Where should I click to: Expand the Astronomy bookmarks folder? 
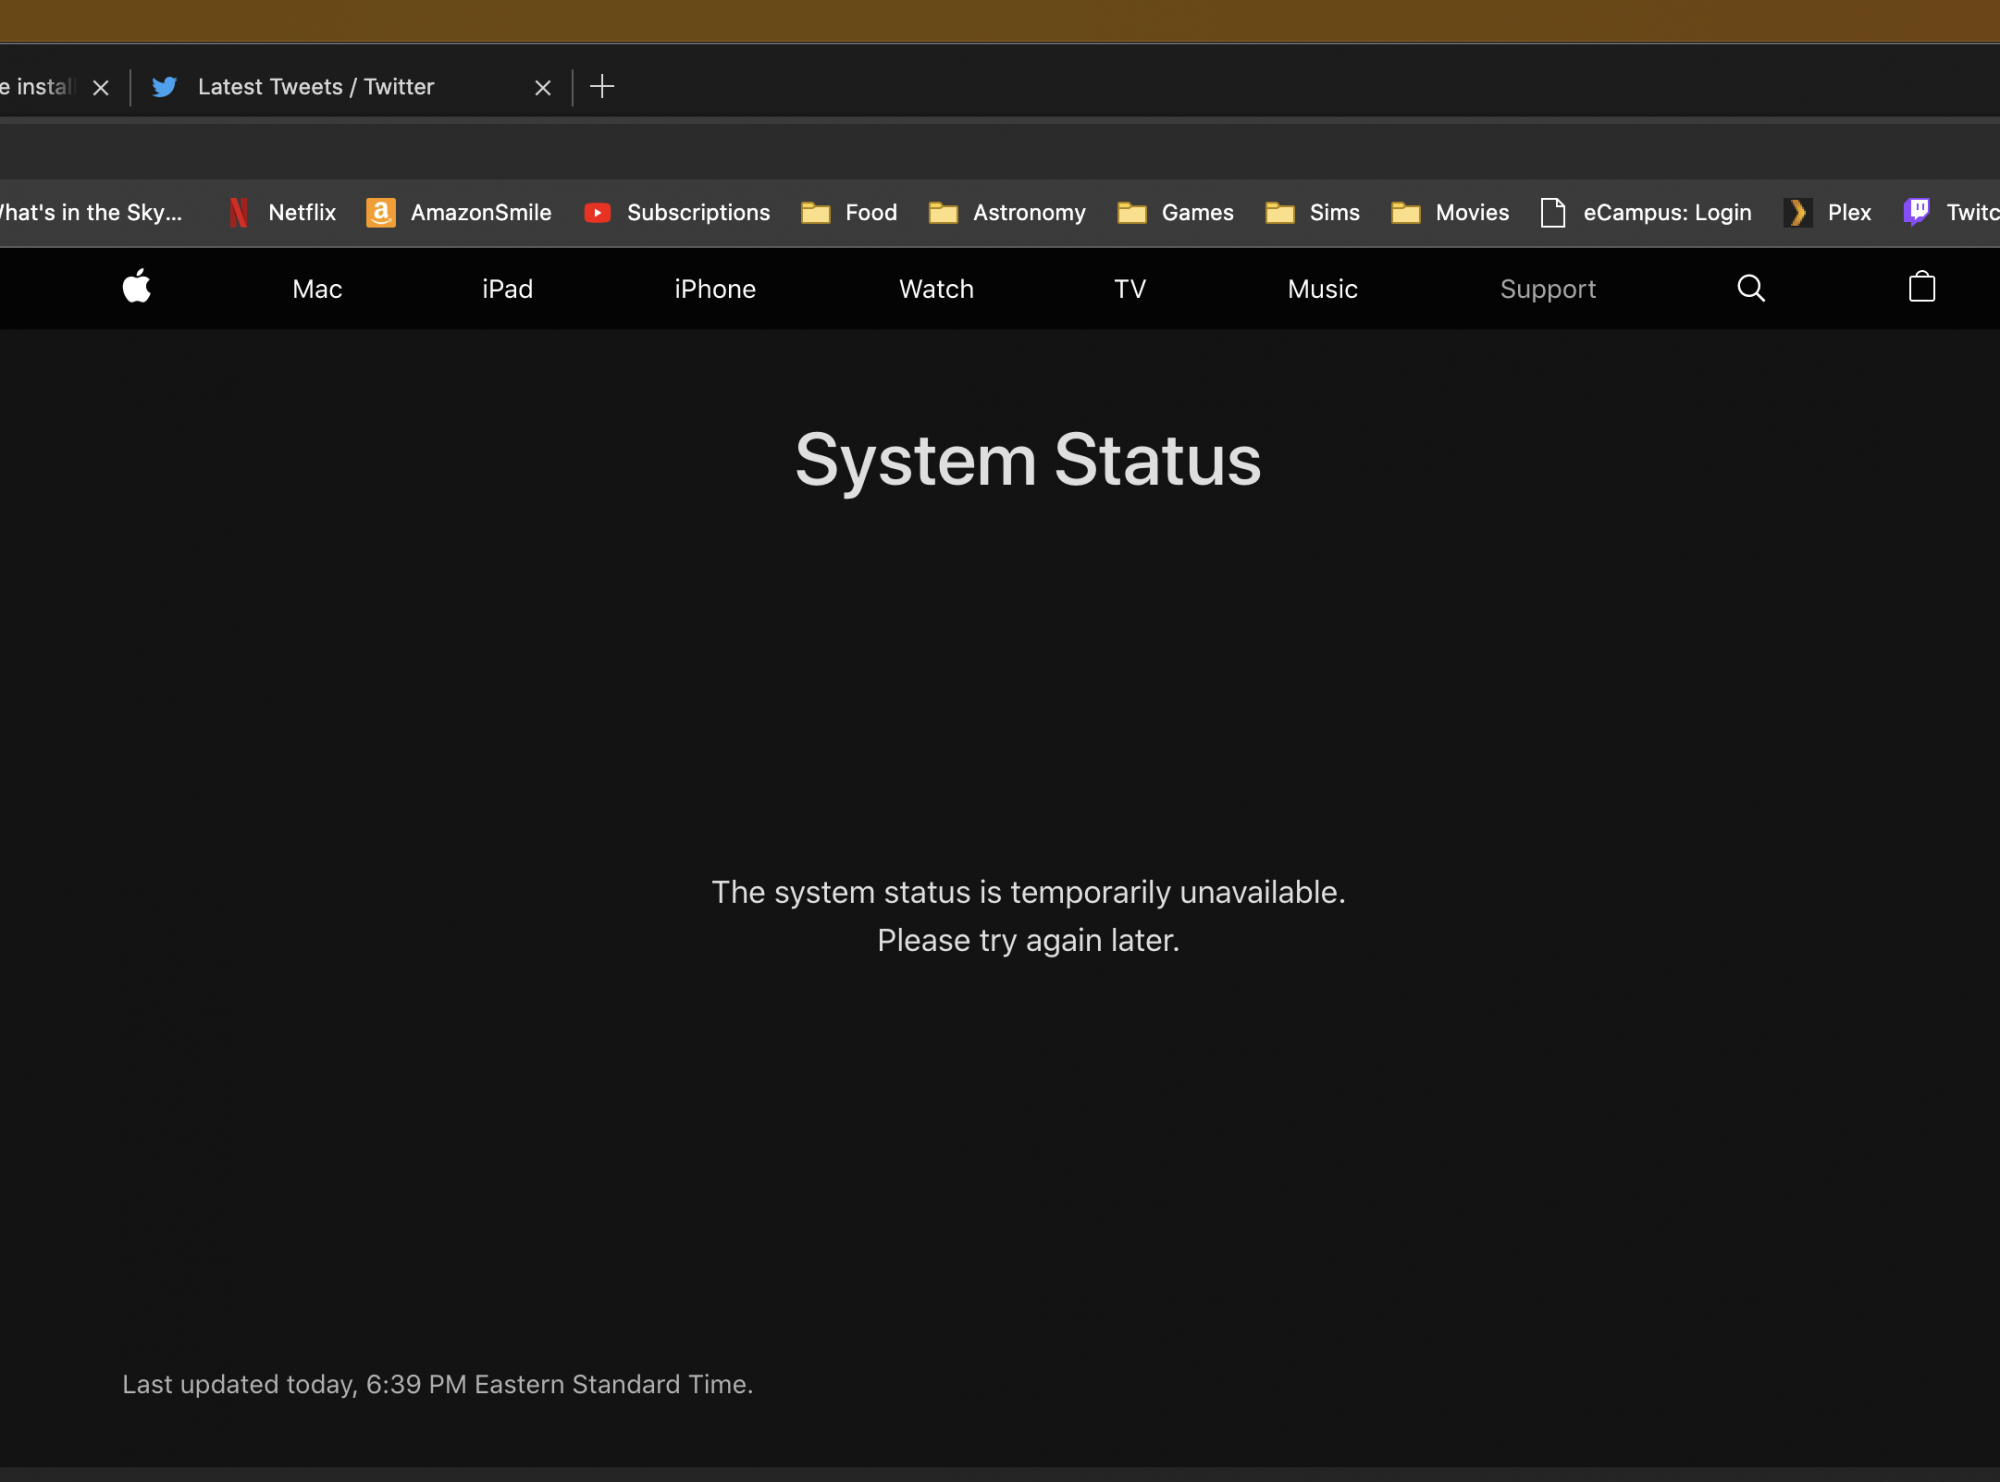pyautogui.click(x=1008, y=213)
